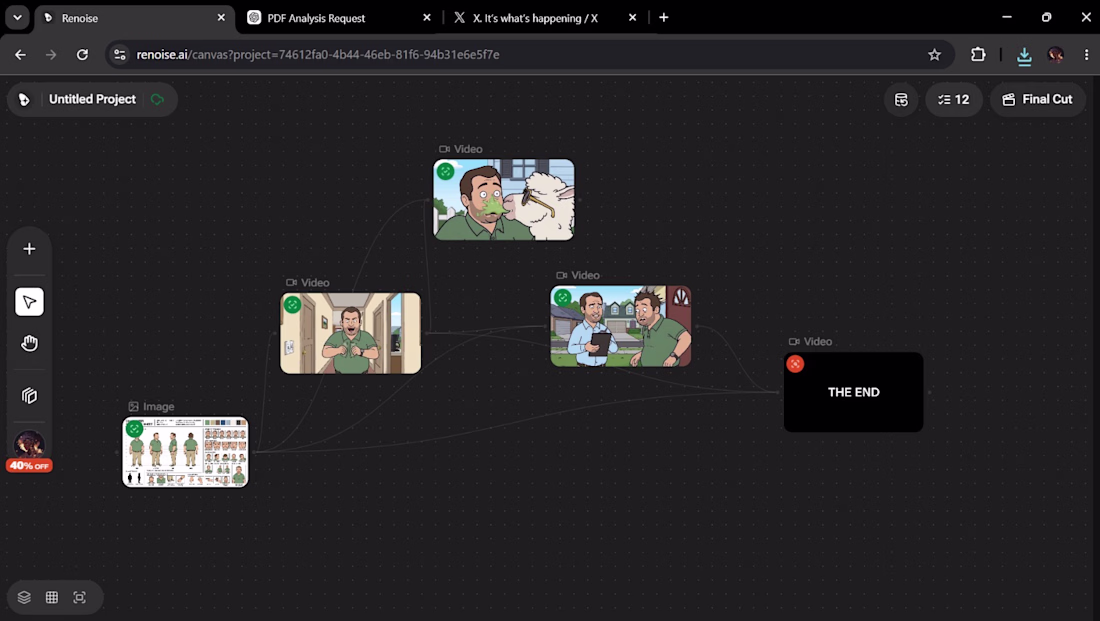Screen dimensions: 1100x621
Task: Select the character sheet image node
Action: (185, 452)
